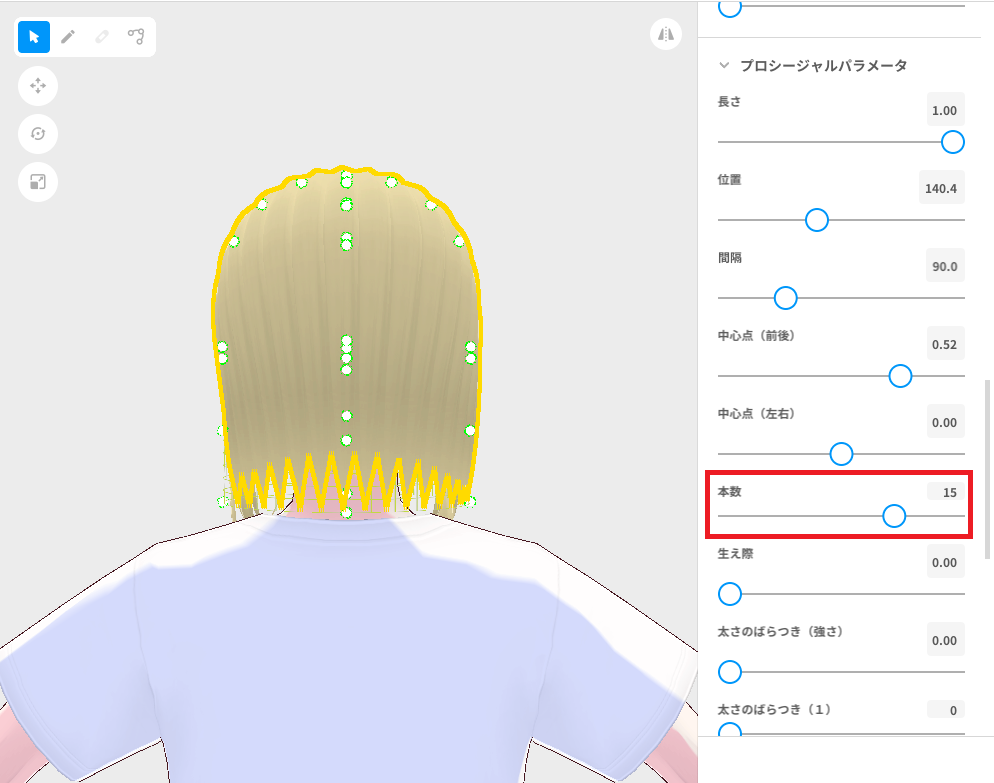This screenshot has height=783, width=994.
Task: Select the control point edit tool
Action: [136, 37]
